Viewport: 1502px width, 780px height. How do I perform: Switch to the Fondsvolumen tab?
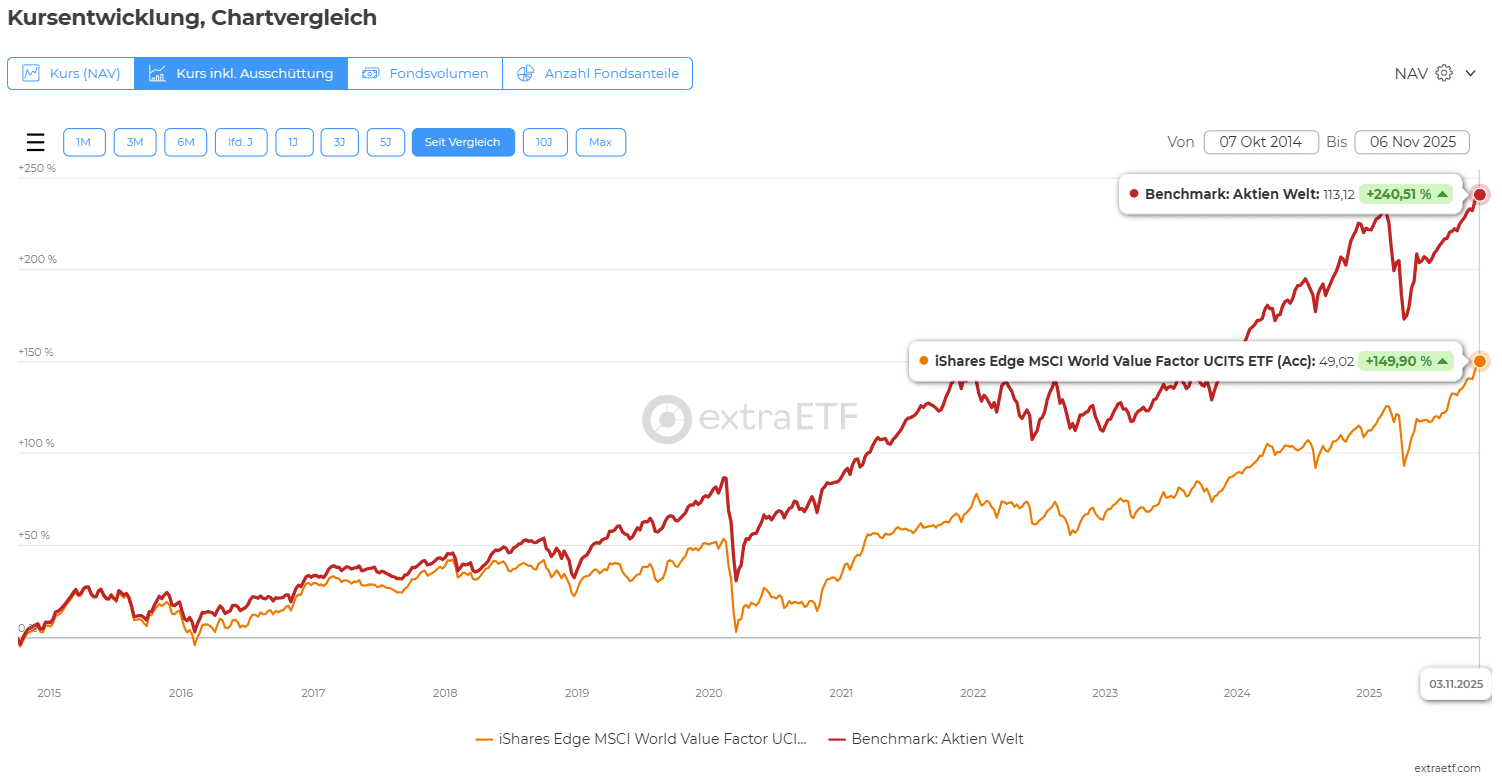(x=438, y=73)
